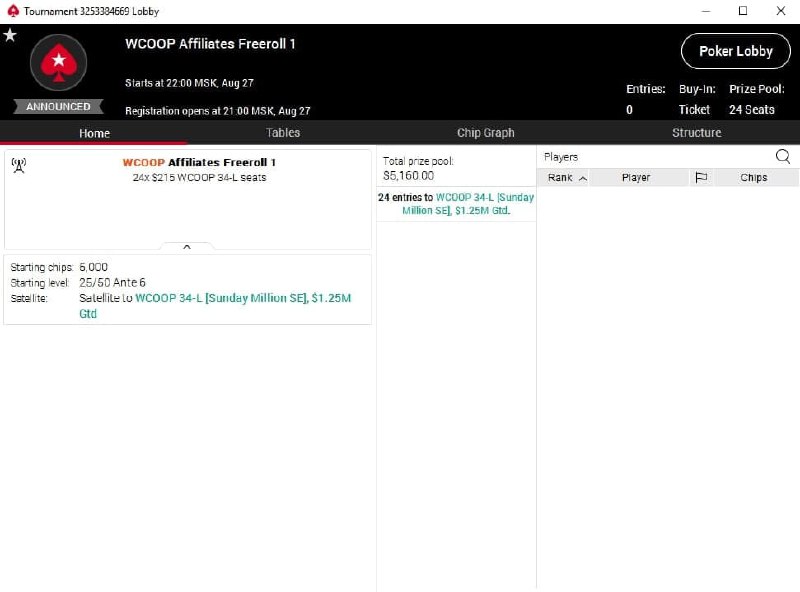Open the Tables tab
800x592 pixels.
pos(283,133)
